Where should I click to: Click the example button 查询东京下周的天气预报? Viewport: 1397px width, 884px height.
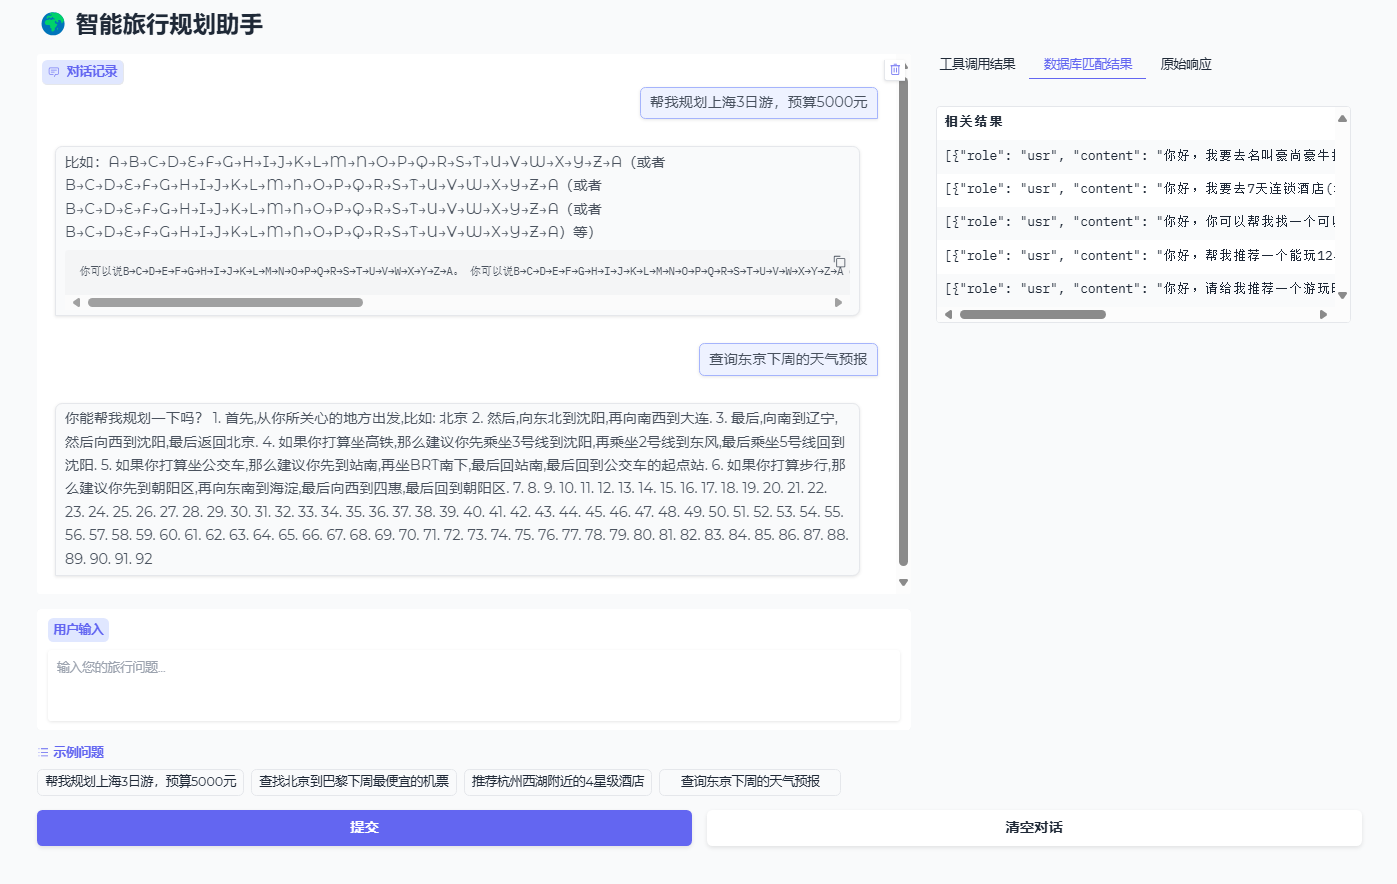point(750,782)
